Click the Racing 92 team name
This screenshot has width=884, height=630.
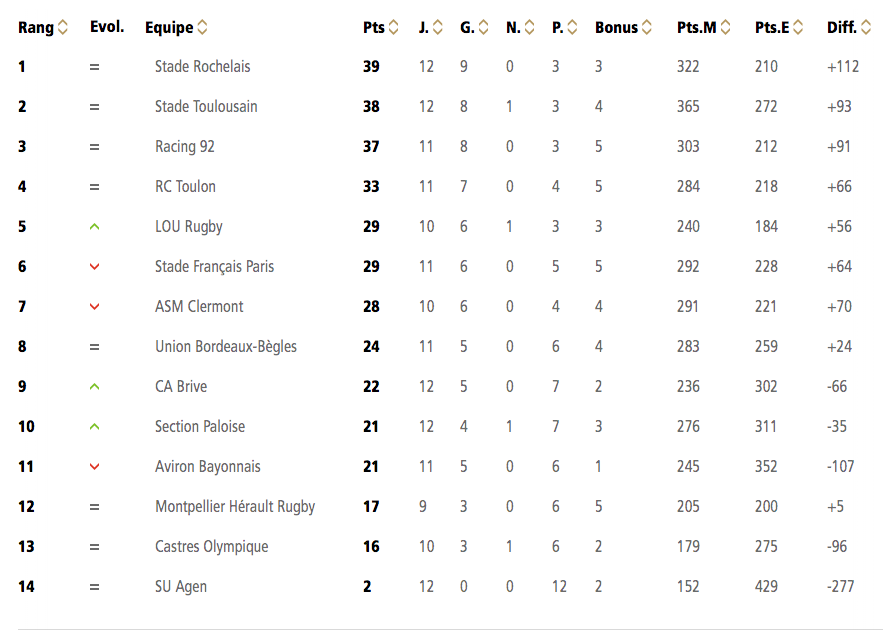pyautogui.click(x=185, y=147)
